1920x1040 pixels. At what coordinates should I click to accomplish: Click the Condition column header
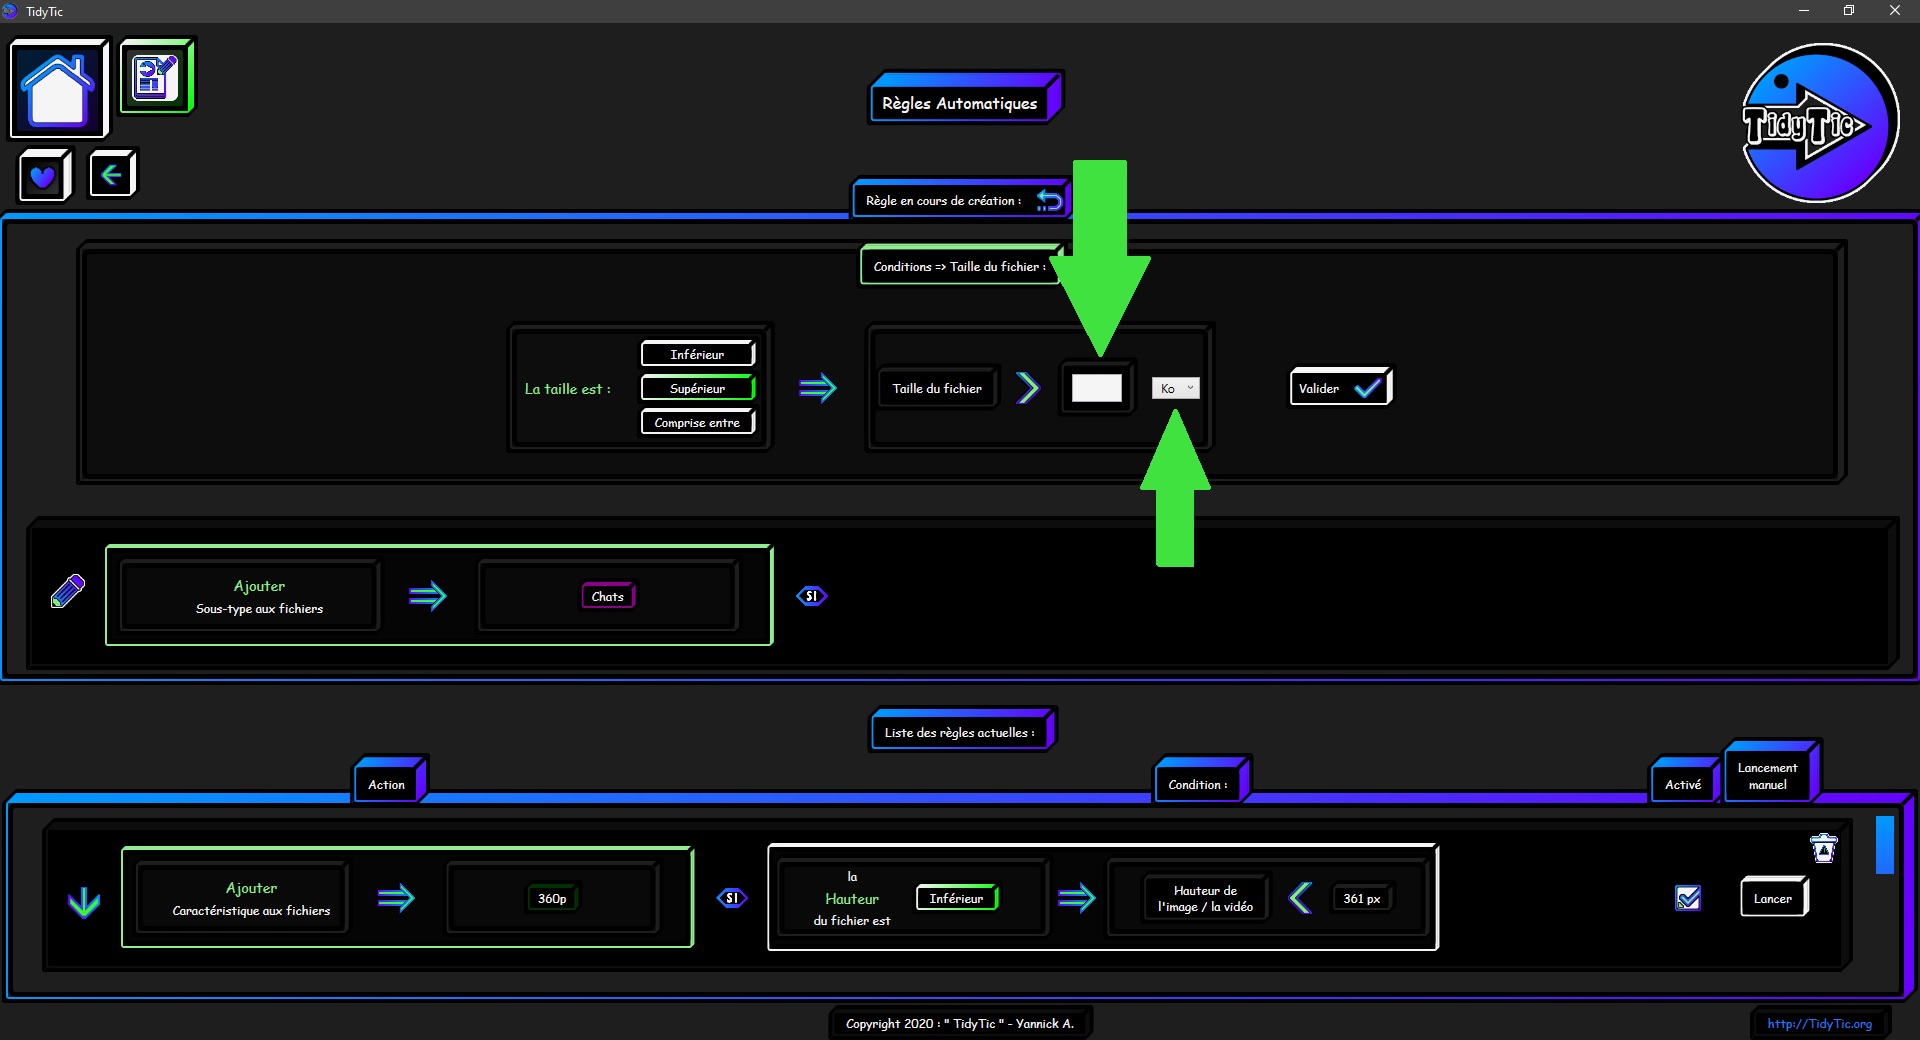[1198, 784]
